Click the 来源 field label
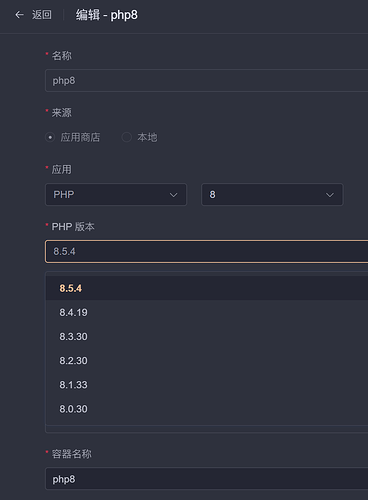The image size is (368, 500). click(x=62, y=113)
